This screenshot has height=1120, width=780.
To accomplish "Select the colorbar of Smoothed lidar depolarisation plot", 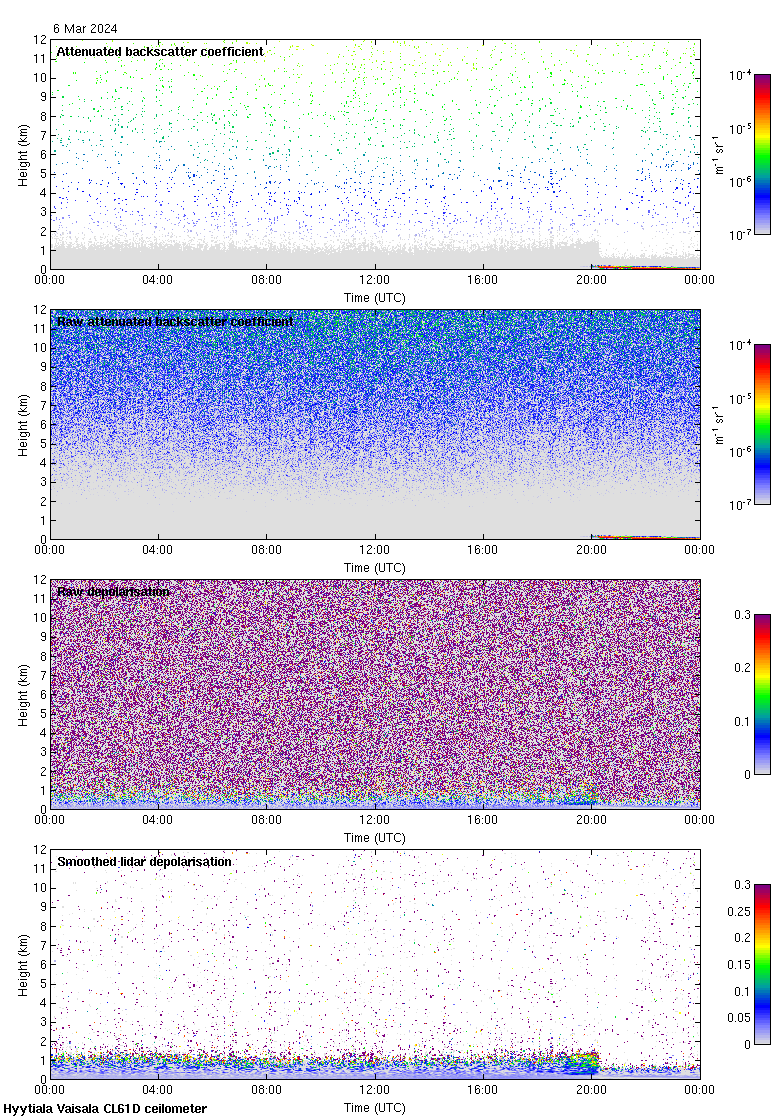I will (761, 964).
